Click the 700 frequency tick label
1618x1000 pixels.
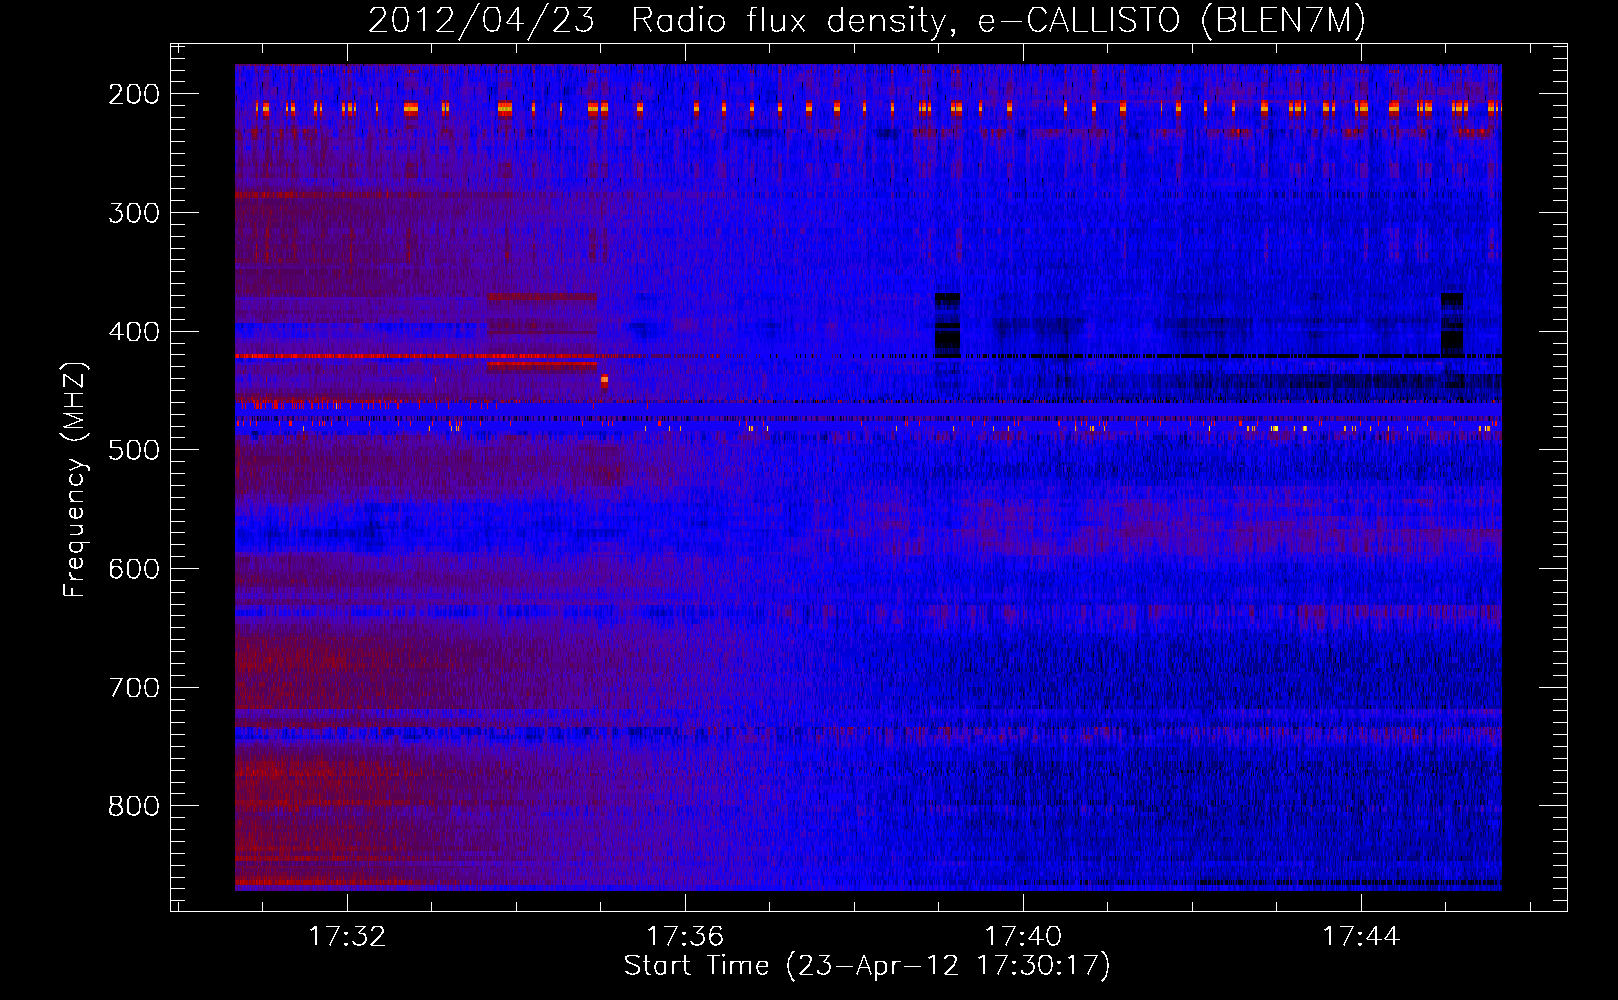coord(134,688)
